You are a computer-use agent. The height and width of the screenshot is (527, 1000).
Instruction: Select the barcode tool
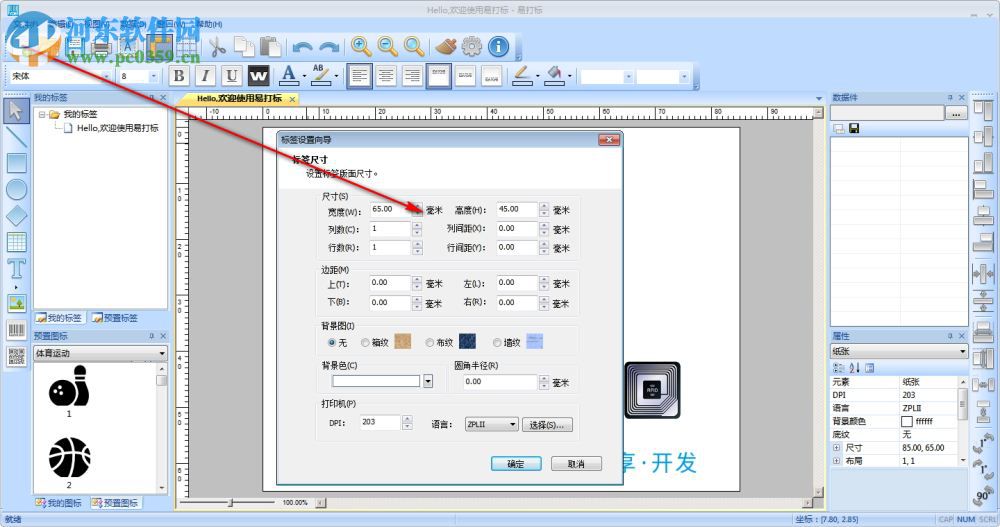pyautogui.click(x=16, y=330)
